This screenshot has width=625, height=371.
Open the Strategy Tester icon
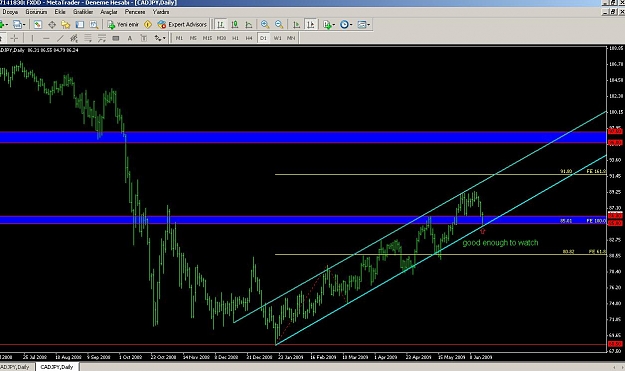point(94,25)
